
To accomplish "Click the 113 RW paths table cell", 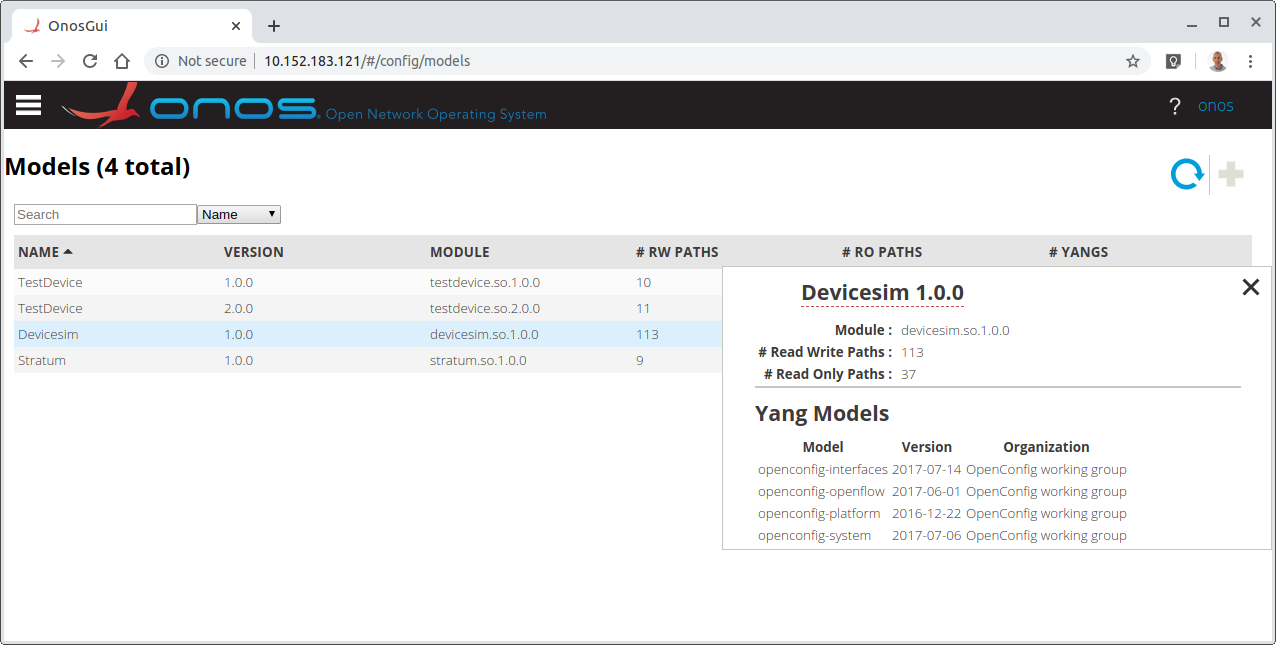I will tap(647, 335).
